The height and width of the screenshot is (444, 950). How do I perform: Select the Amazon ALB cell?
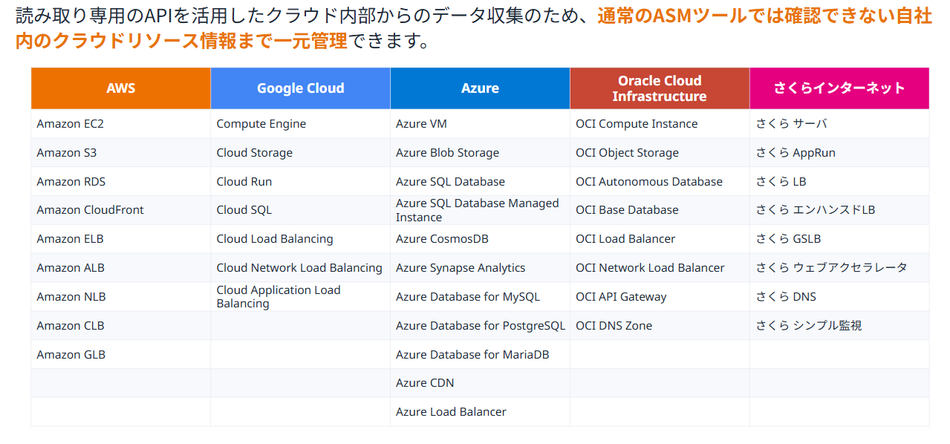click(x=121, y=268)
